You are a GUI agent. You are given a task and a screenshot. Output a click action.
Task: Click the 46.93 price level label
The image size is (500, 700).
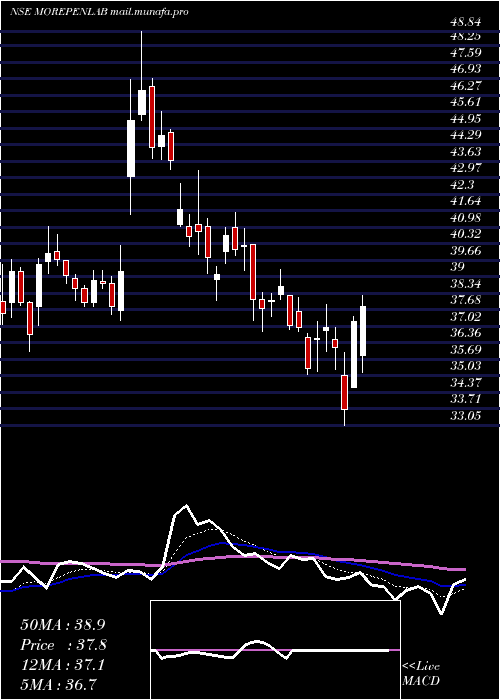tap(465, 69)
